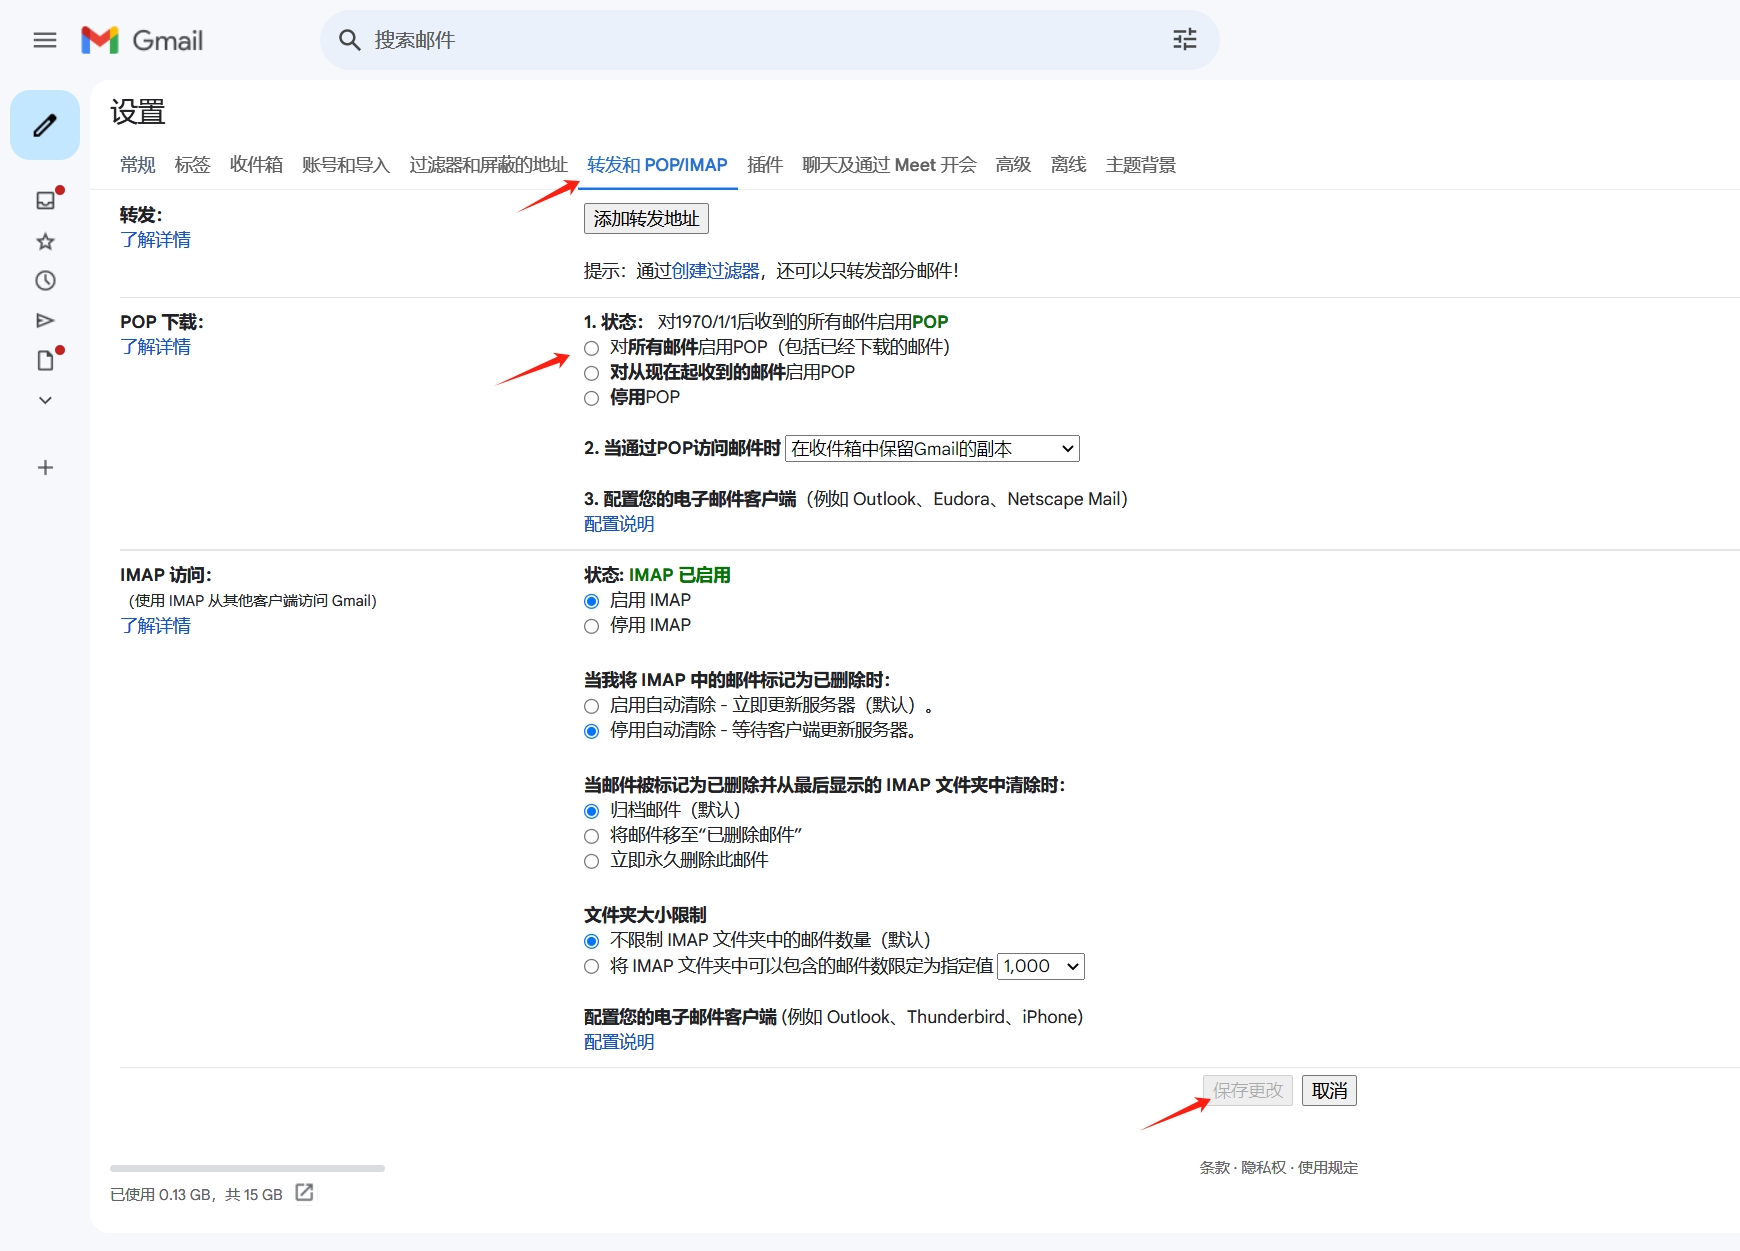
Task: Open storage details external link icon
Action: click(x=304, y=1192)
